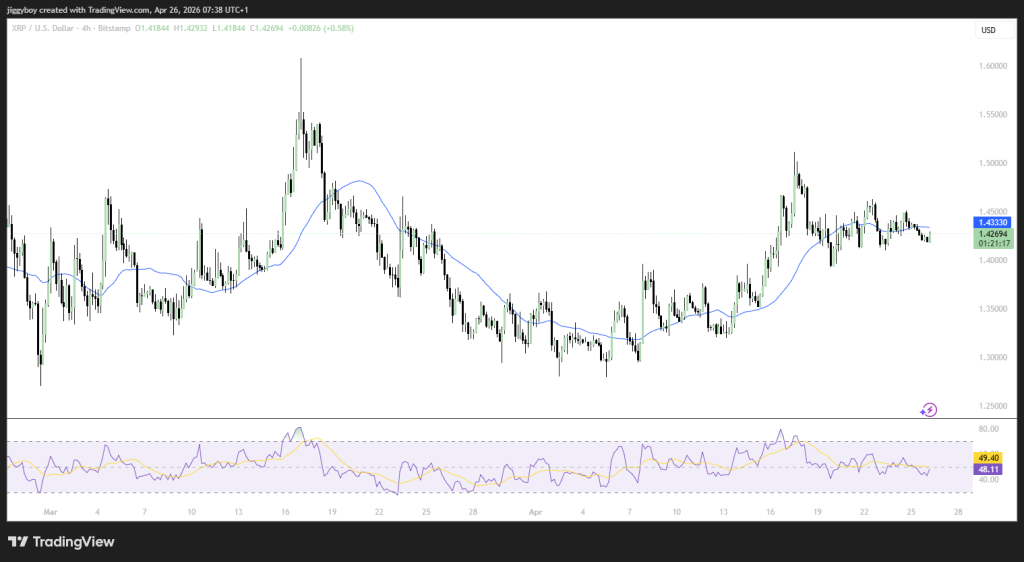Click the TradingView logo icon
Screen dimensions: 1024x562
(18, 542)
